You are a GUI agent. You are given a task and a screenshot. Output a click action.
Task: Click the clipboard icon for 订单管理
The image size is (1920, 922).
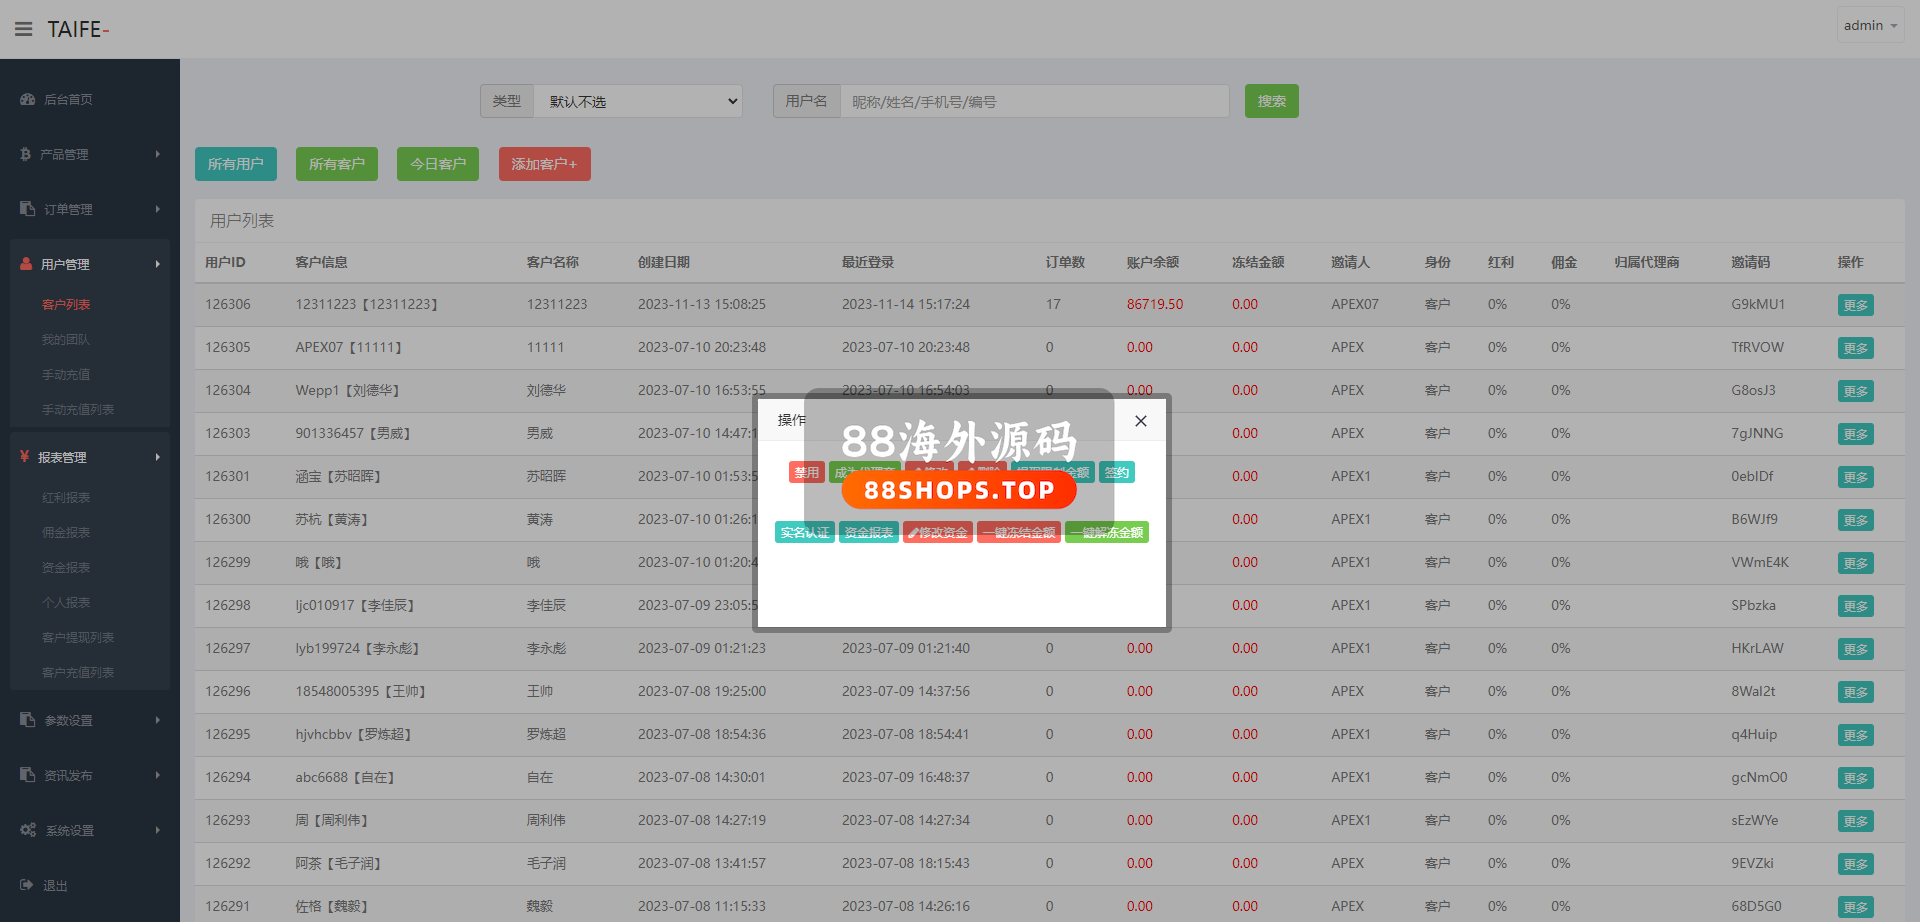(x=27, y=209)
